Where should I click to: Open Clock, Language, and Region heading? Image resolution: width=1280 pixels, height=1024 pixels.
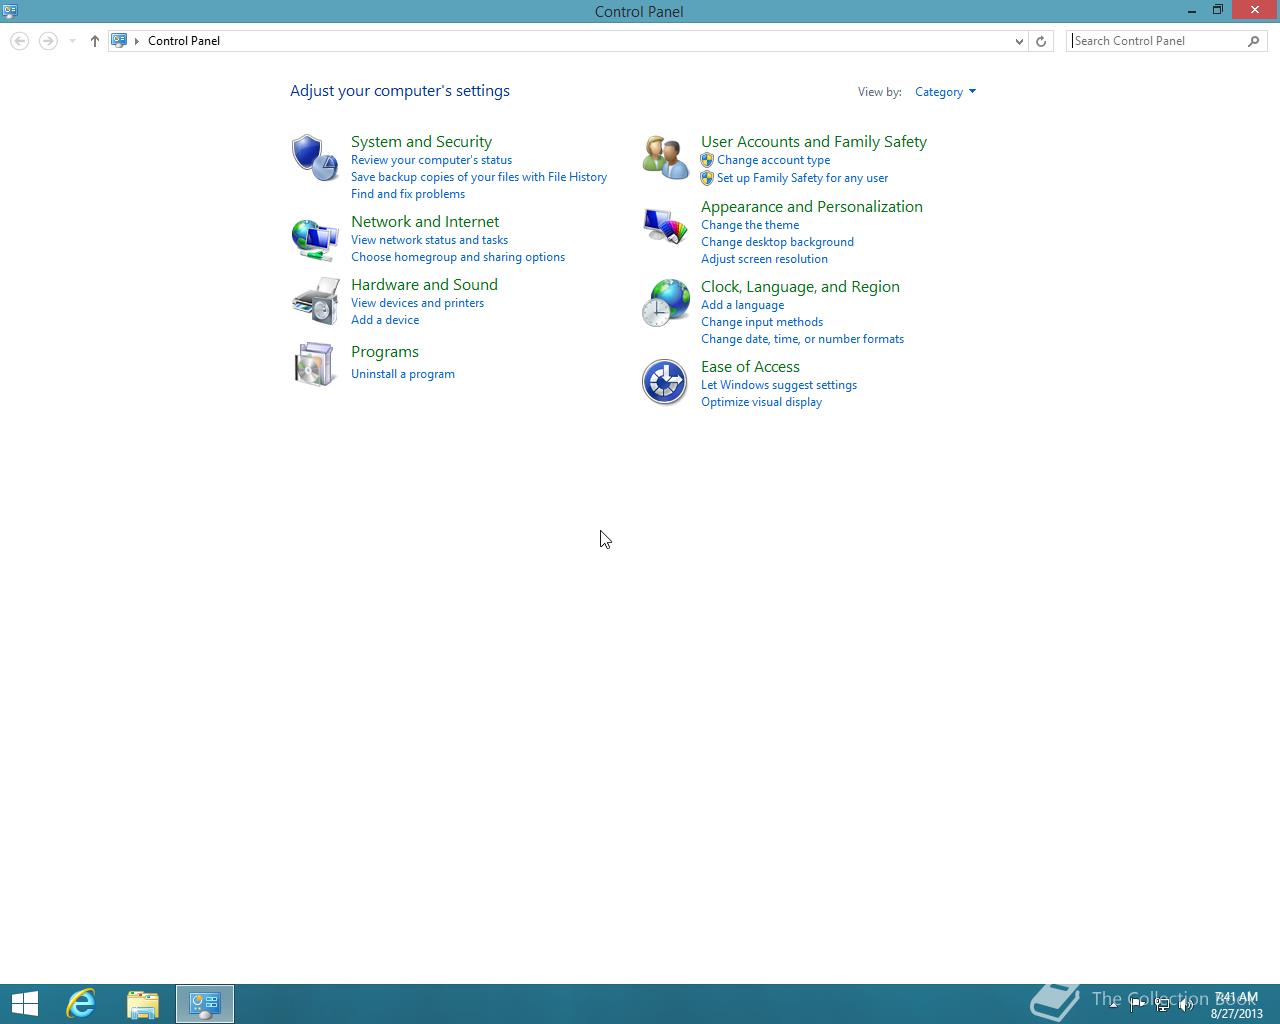[800, 287]
